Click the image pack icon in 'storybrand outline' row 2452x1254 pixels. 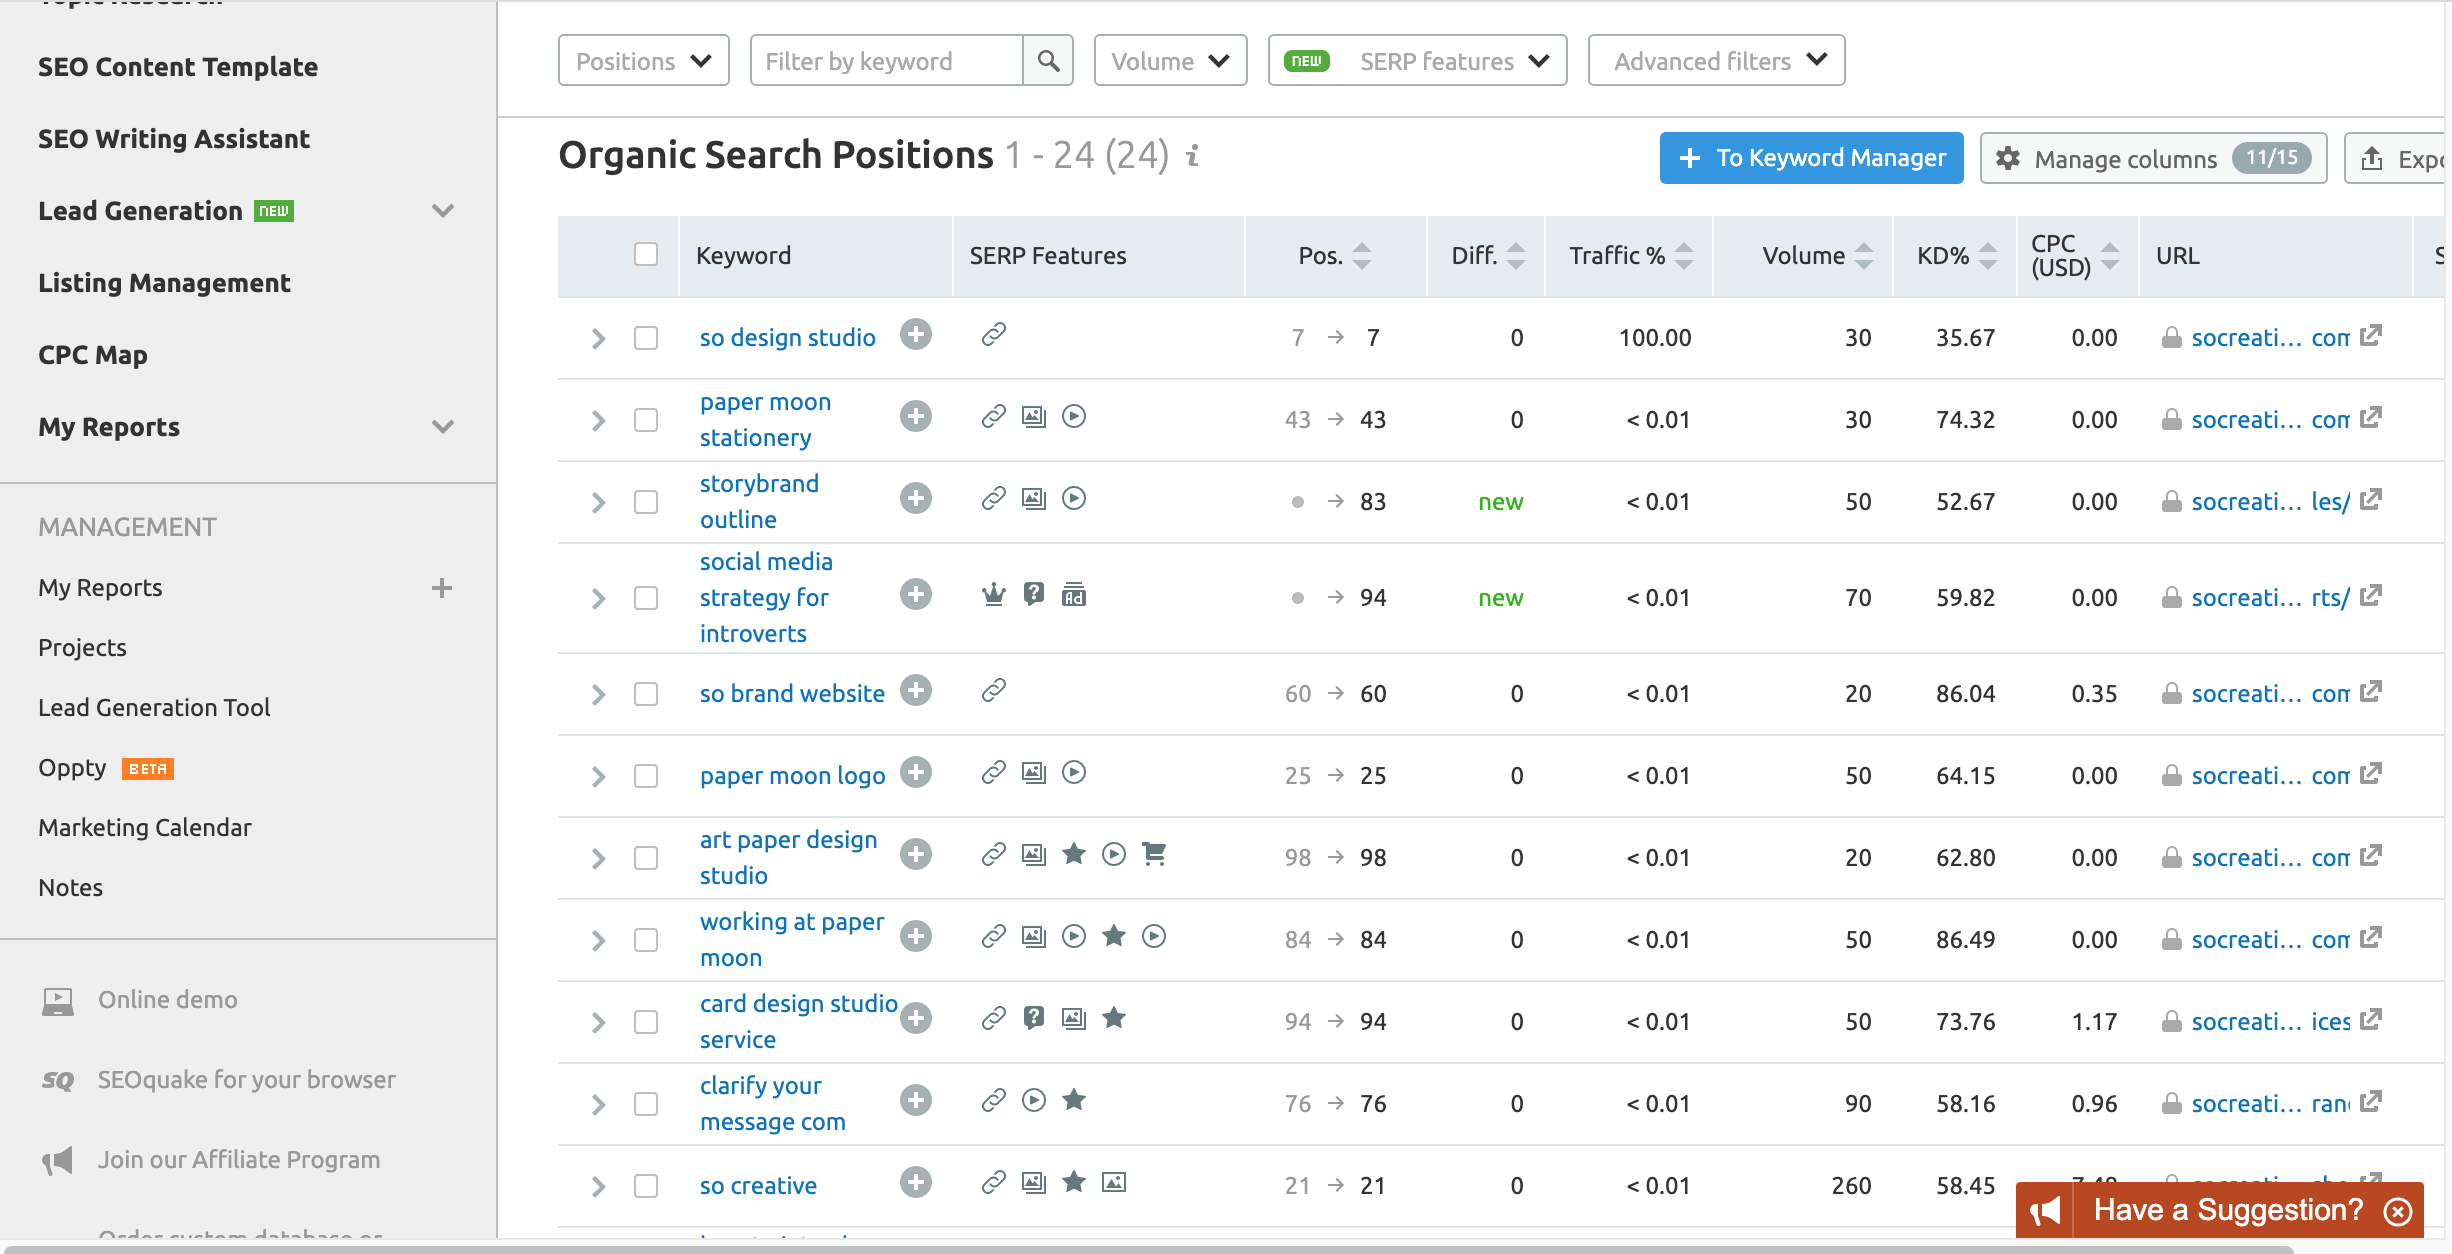(1034, 498)
